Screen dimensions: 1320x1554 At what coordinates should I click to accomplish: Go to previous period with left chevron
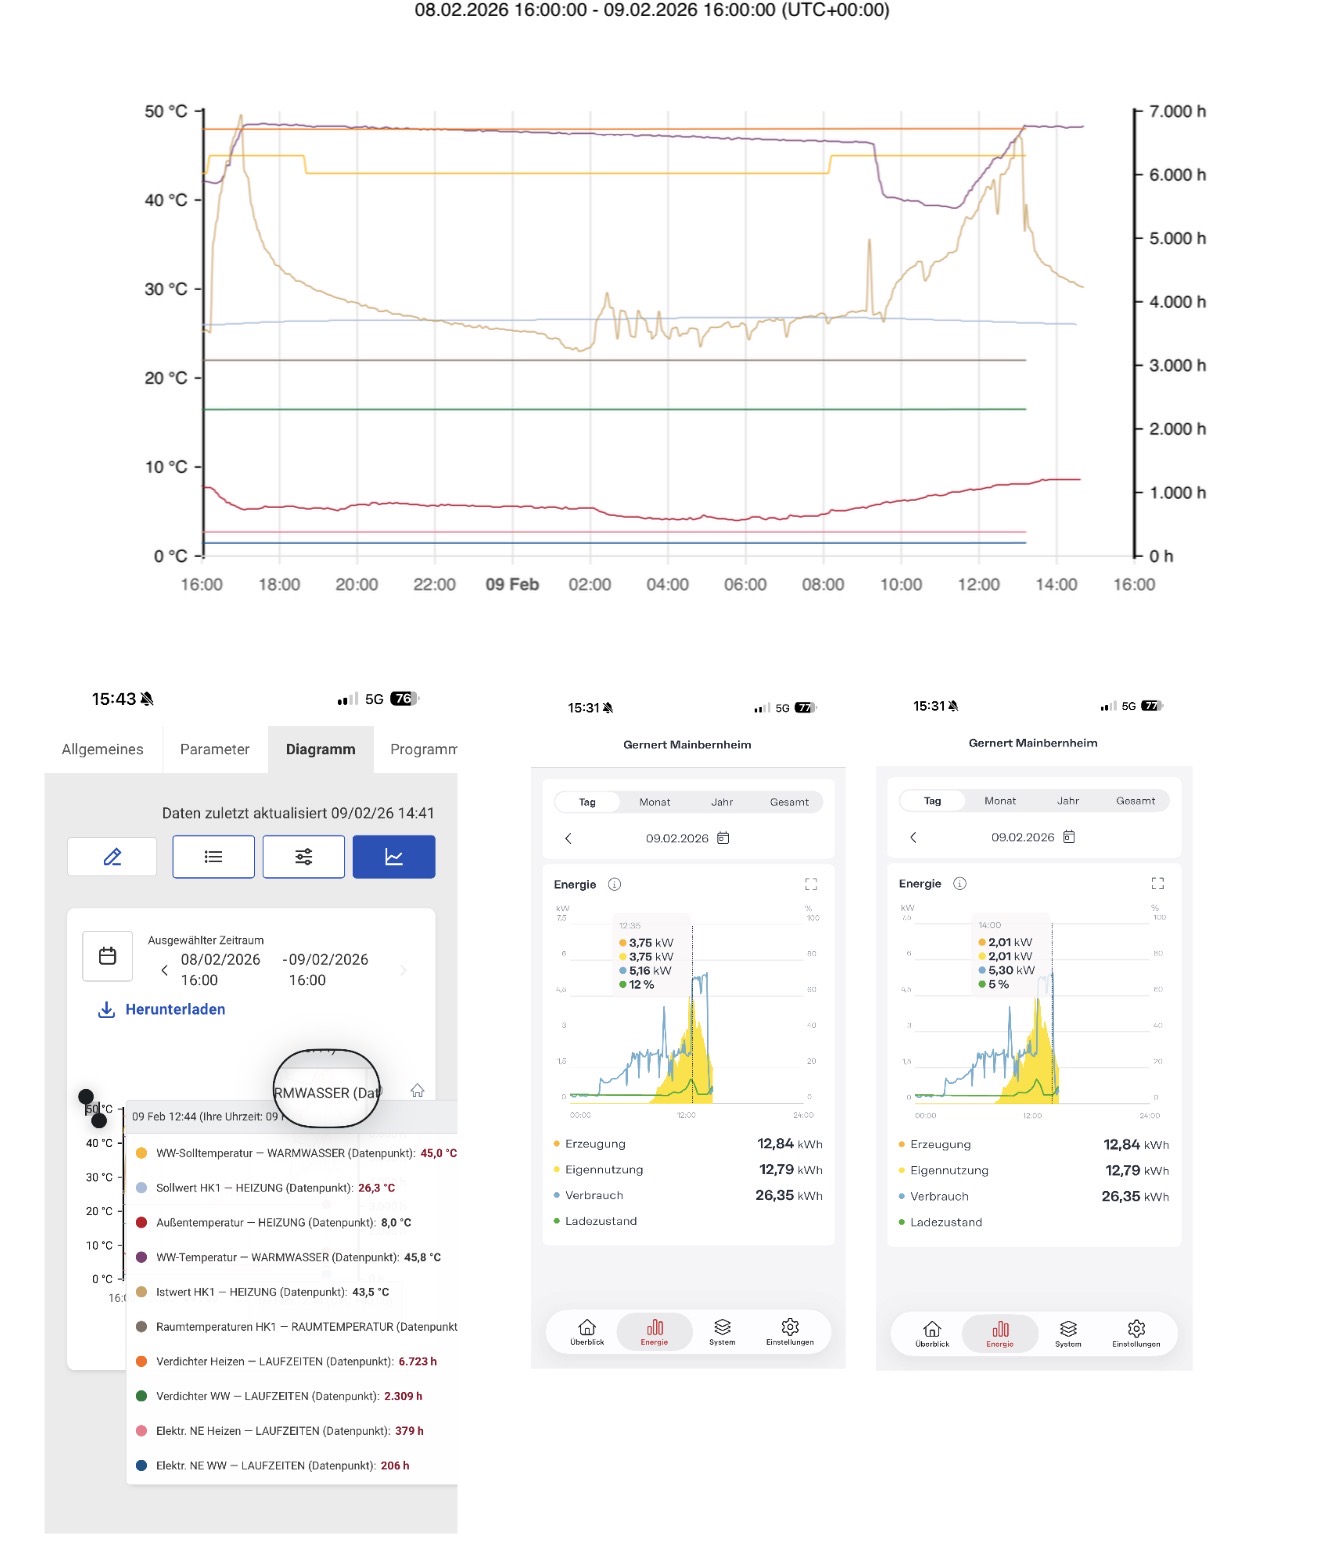[165, 970]
